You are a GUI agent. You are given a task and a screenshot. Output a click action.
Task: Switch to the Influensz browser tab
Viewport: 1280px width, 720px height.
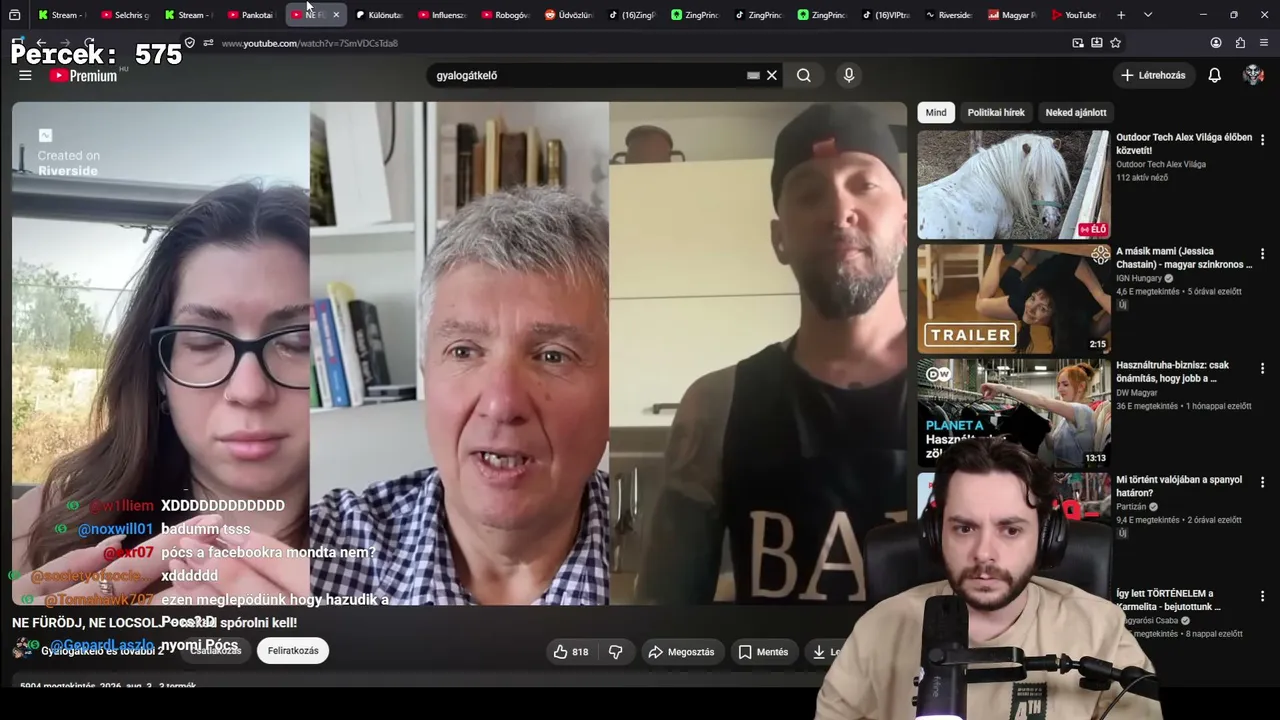pos(441,15)
